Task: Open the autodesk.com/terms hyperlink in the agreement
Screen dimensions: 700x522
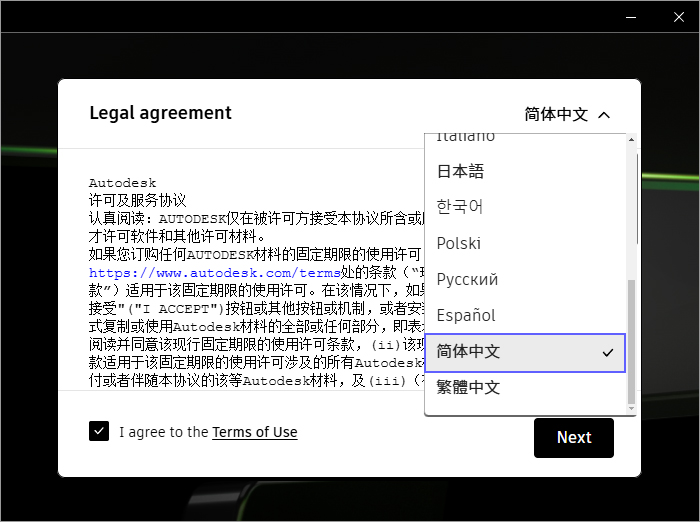Action: point(215,273)
